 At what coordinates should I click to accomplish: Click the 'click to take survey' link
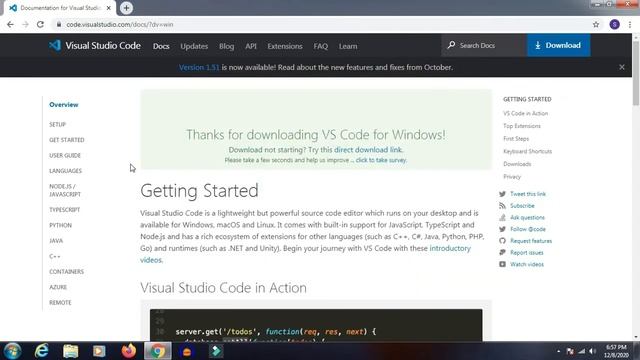click(381, 160)
